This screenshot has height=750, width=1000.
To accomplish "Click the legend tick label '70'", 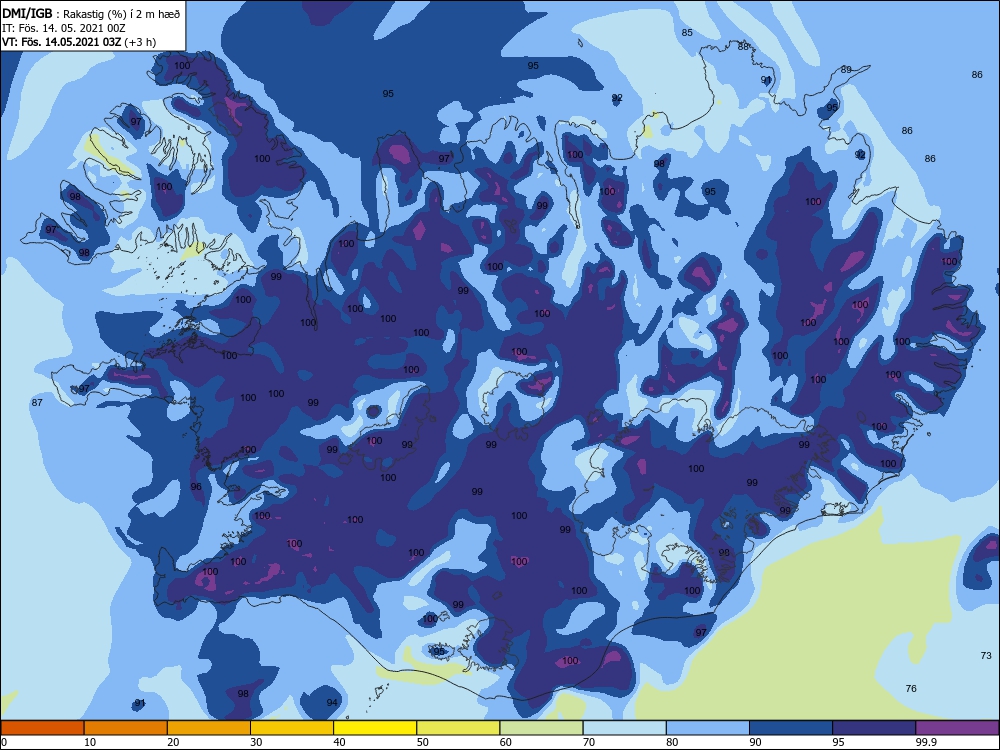I will 589,742.
